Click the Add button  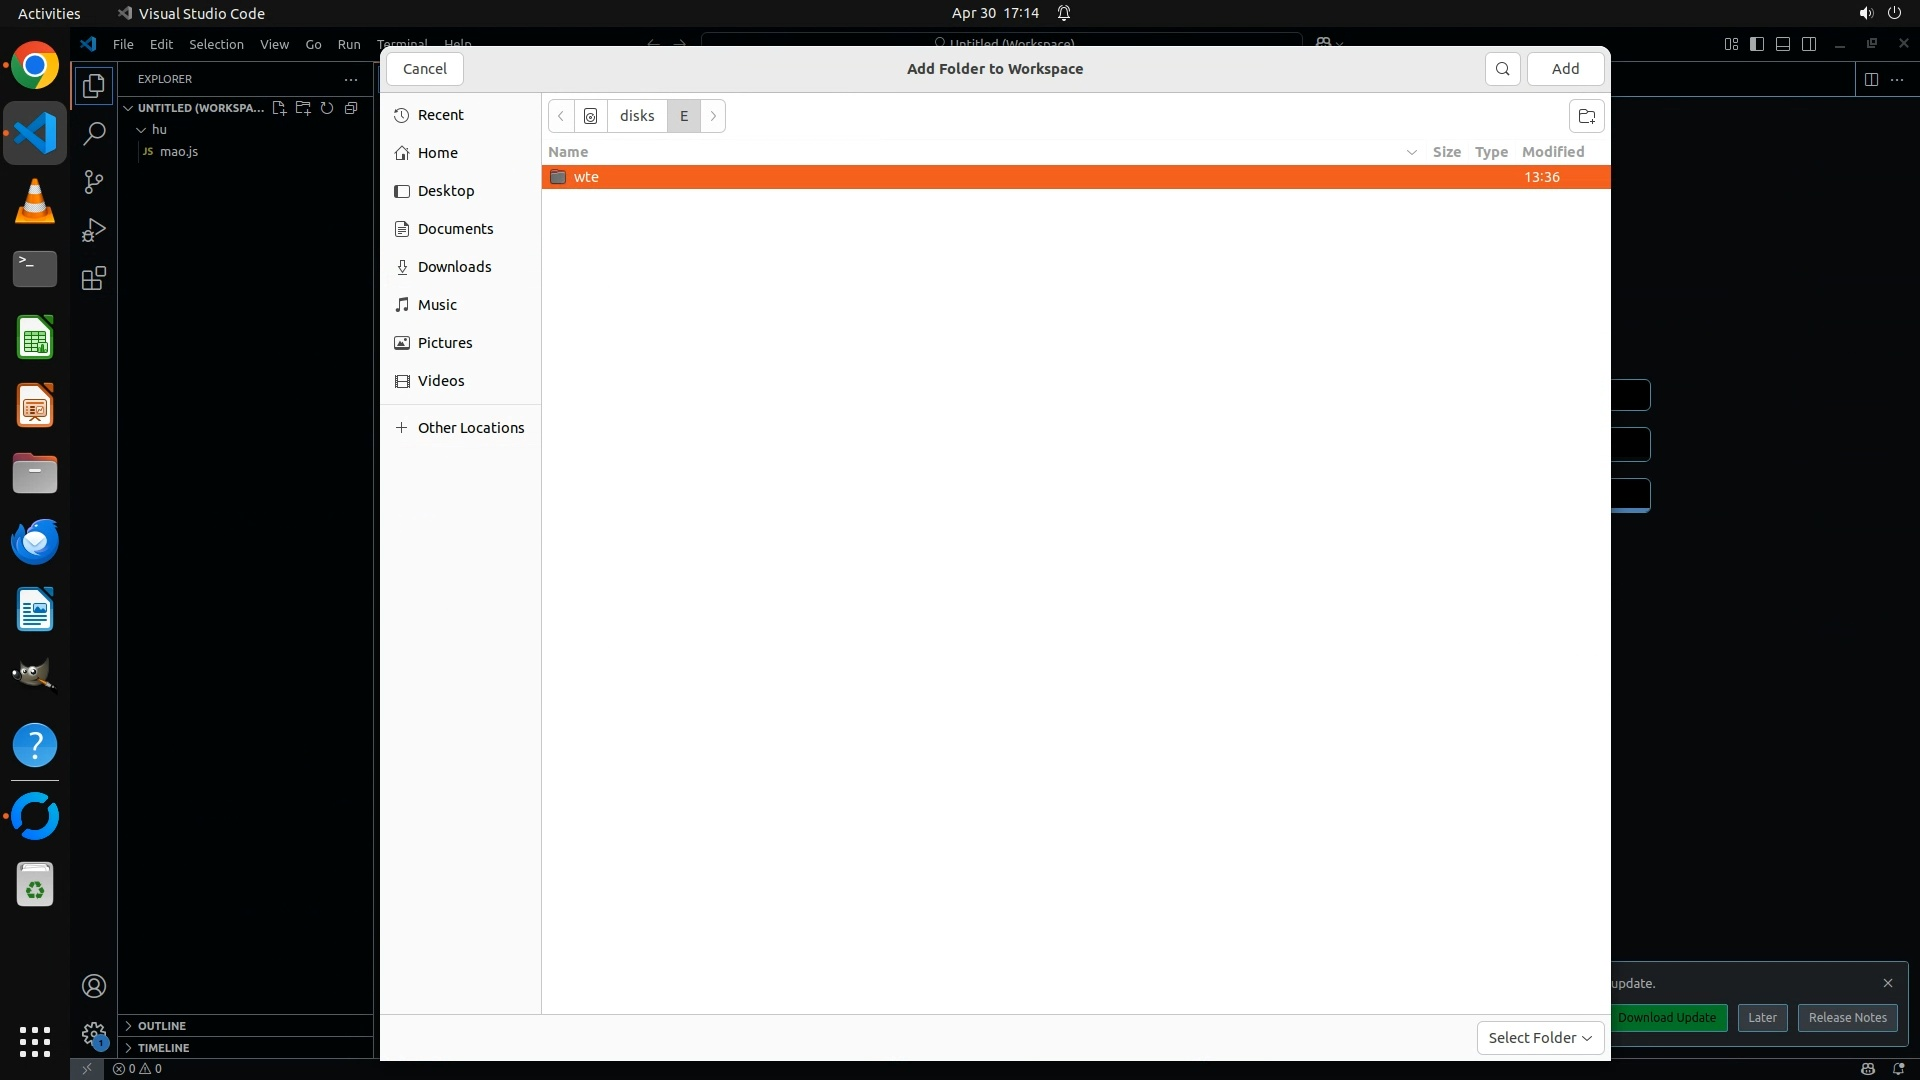point(1565,69)
